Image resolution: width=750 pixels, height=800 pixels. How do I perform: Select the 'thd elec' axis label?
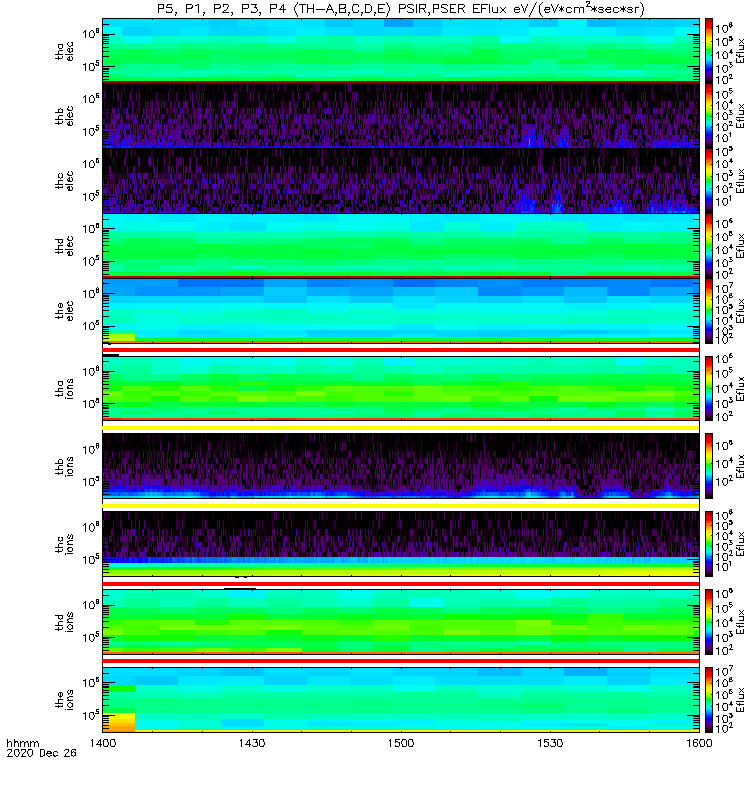pos(65,245)
